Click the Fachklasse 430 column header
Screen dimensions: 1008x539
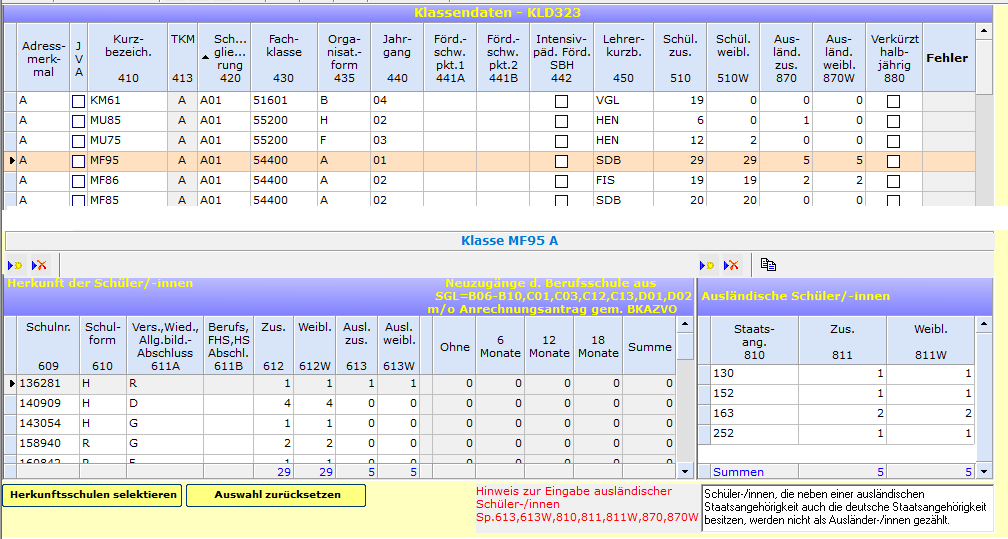[284, 58]
